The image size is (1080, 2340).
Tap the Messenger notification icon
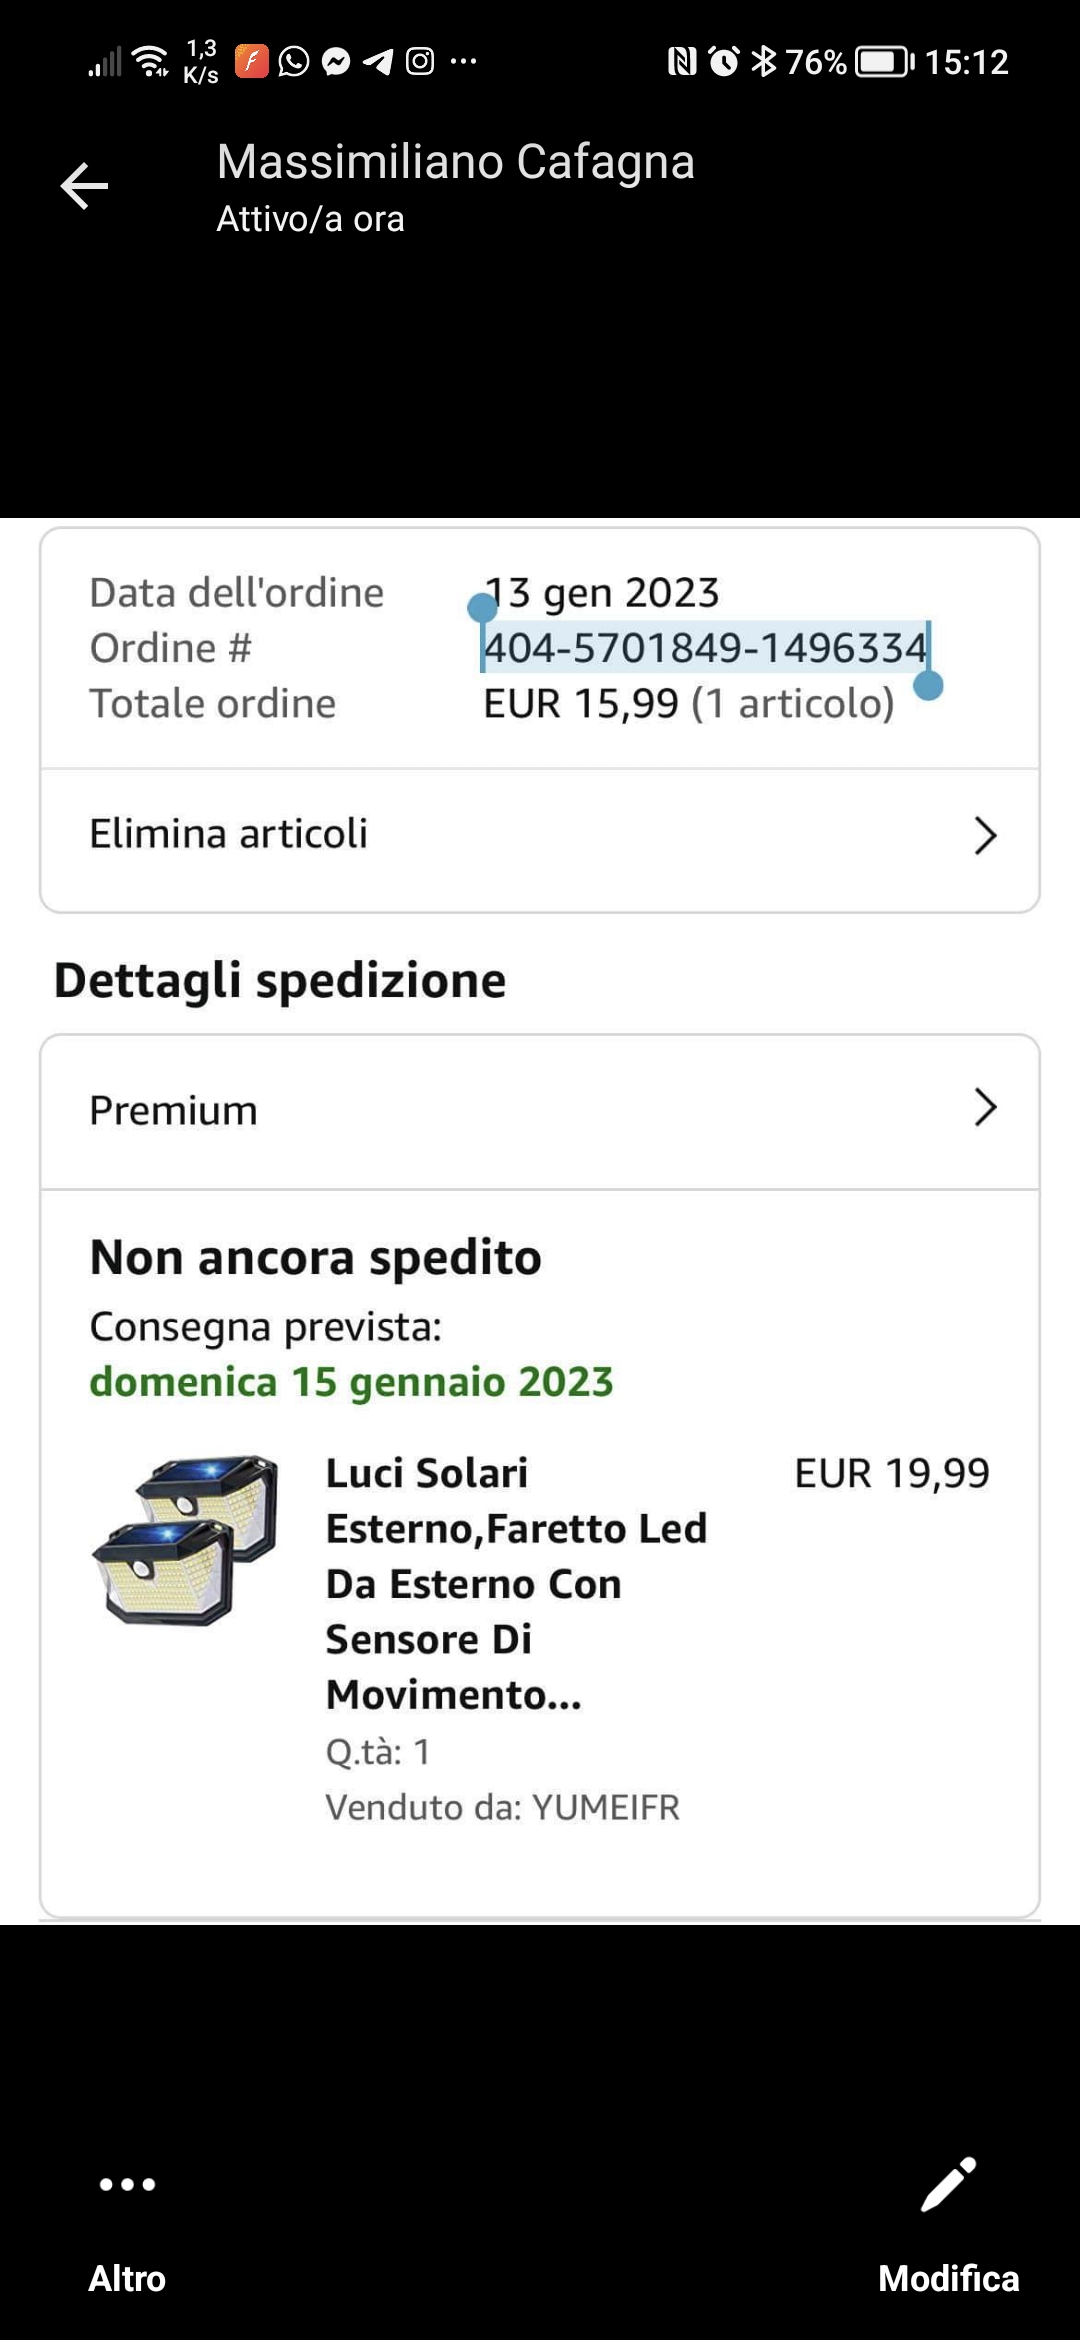tap(337, 62)
